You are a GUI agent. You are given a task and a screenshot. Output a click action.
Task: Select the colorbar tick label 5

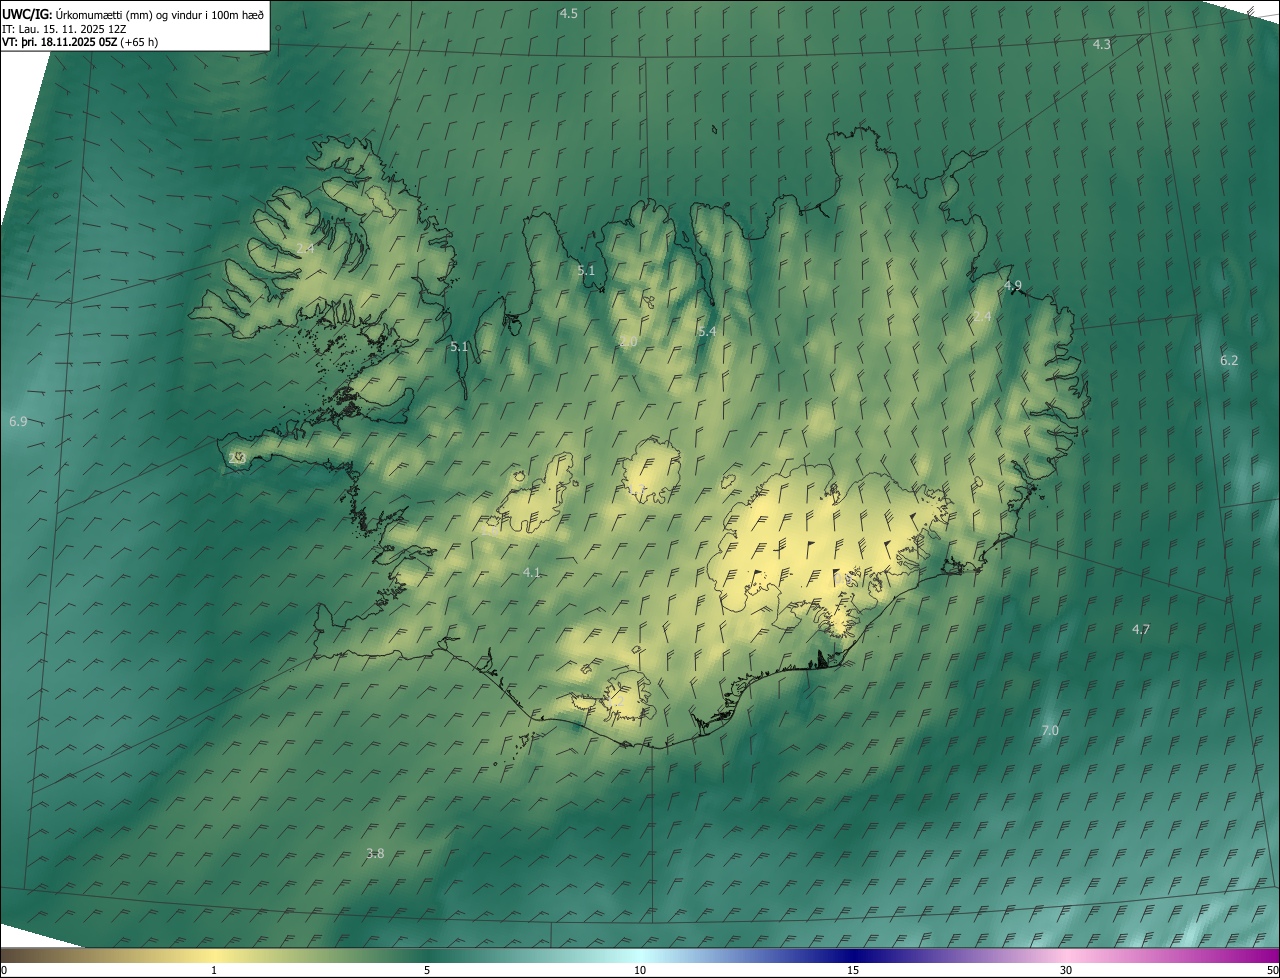point(427,970)
